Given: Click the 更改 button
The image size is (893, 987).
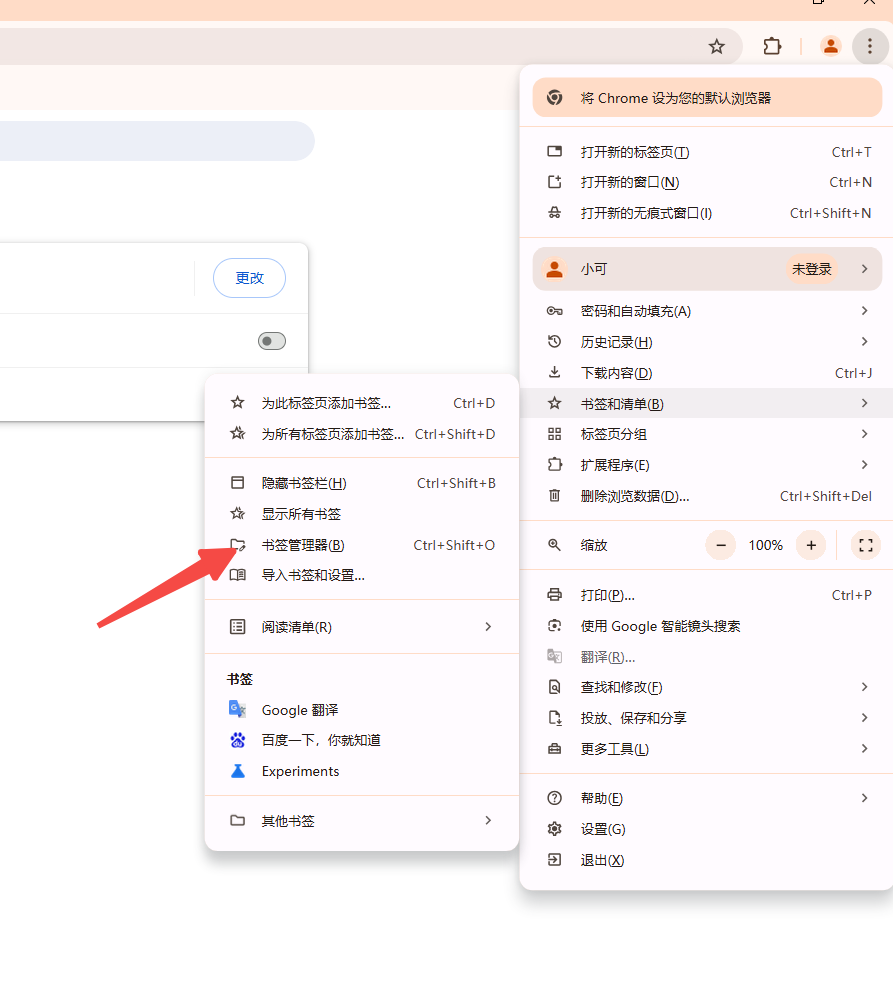Looking at the screenshot, I should [x=250, y=278].
